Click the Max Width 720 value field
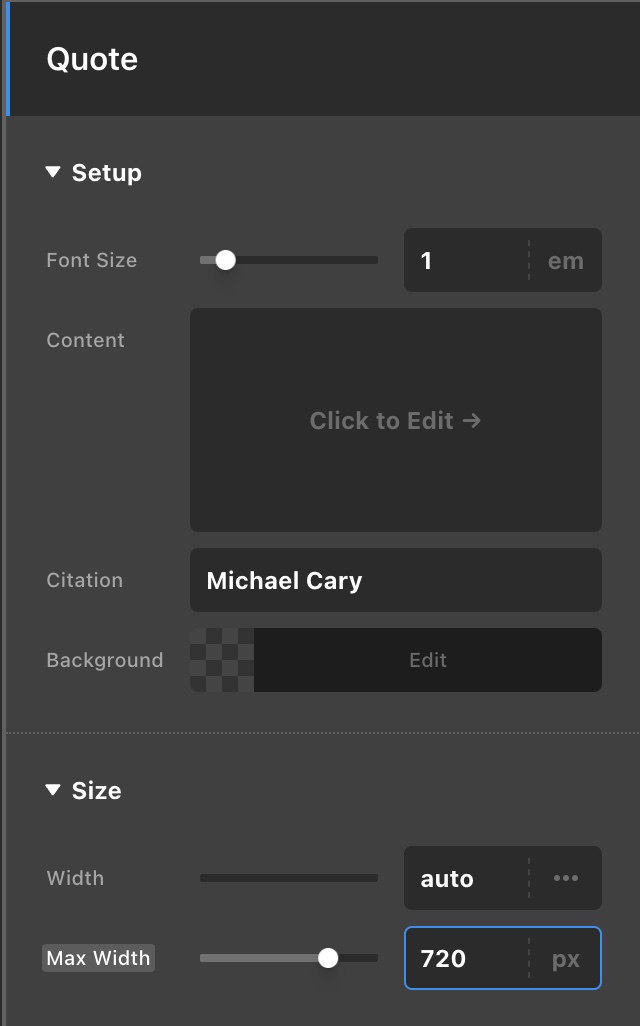This screenshot has height=1026, width=640. coord(466,959)
